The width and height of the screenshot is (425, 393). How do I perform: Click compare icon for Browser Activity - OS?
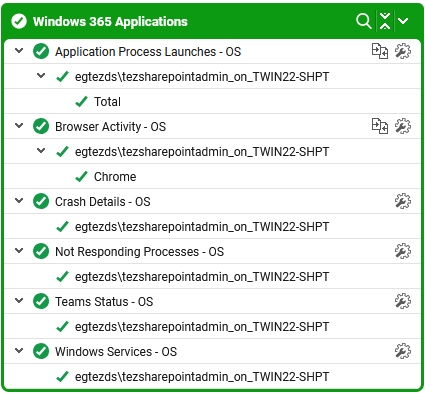380,126
